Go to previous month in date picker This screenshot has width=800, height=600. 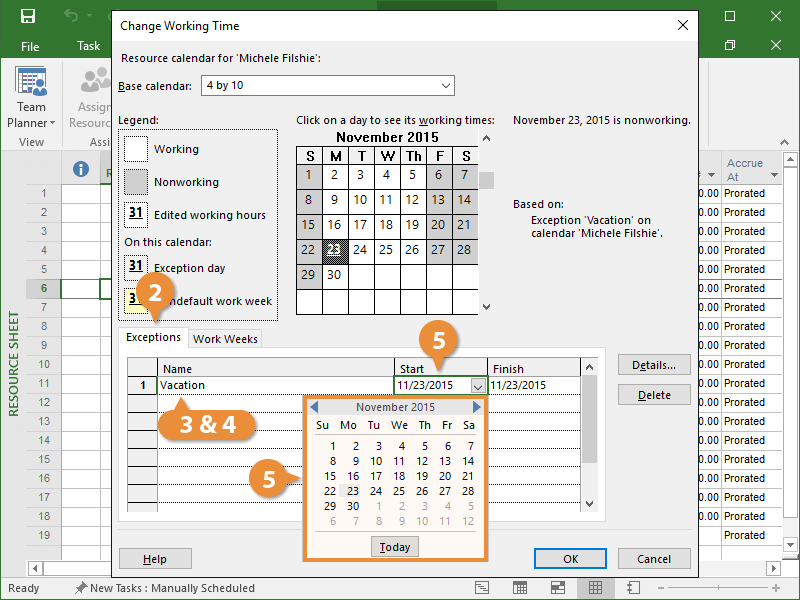click(x=314, y=407)
